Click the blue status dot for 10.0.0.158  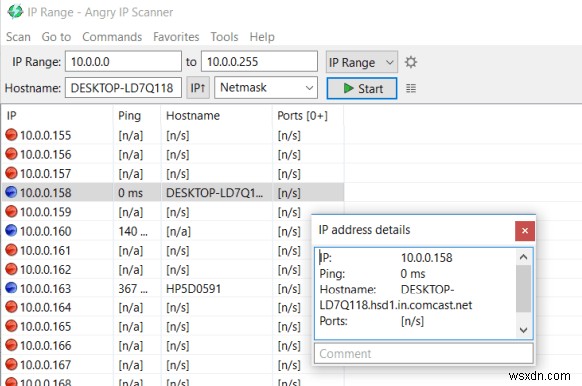pos(11,192)
